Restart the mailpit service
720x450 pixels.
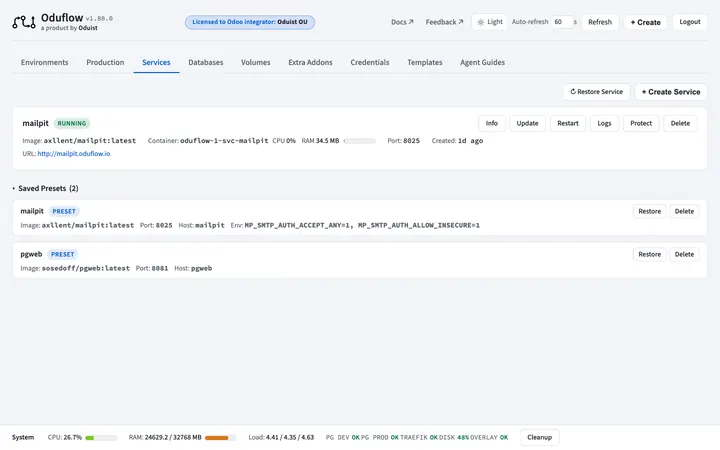[x=568, y=124]
